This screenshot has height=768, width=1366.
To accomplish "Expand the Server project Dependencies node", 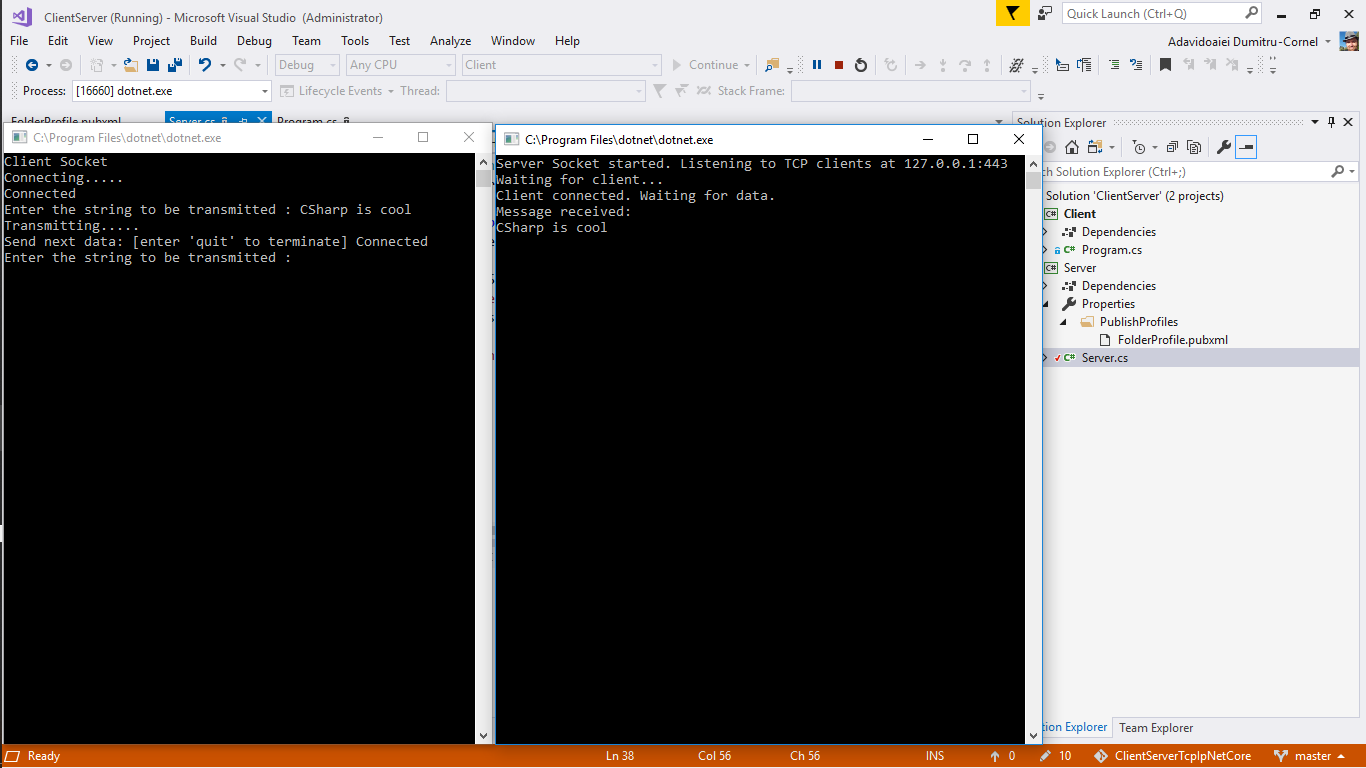I will pos(1044,285).
